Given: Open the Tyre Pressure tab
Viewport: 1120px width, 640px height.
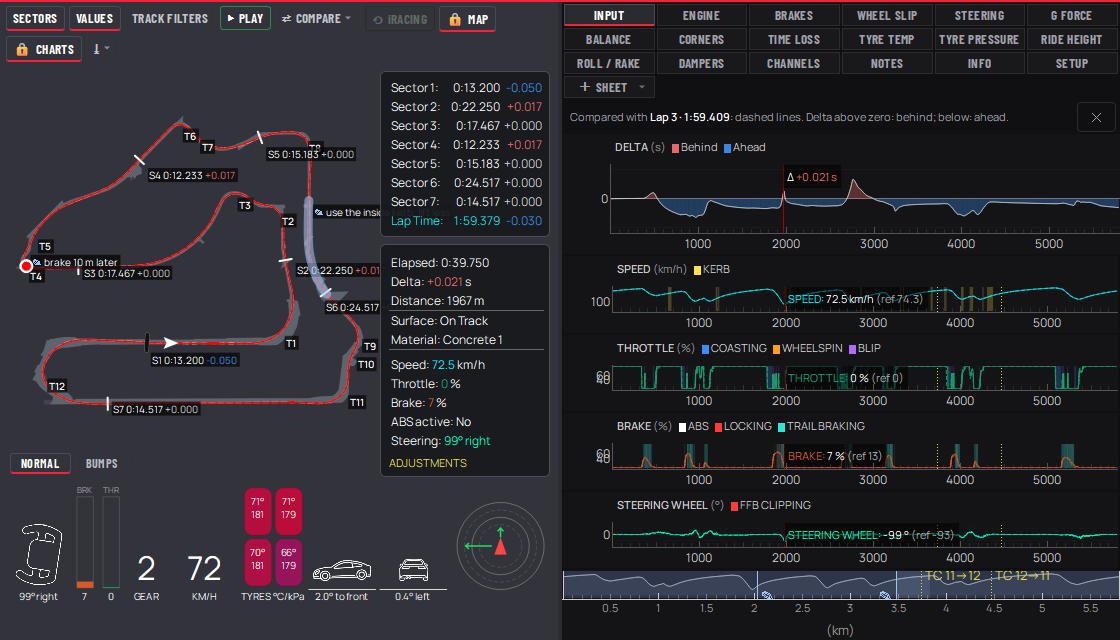Looking at the screenshot, I should (979, 39).
